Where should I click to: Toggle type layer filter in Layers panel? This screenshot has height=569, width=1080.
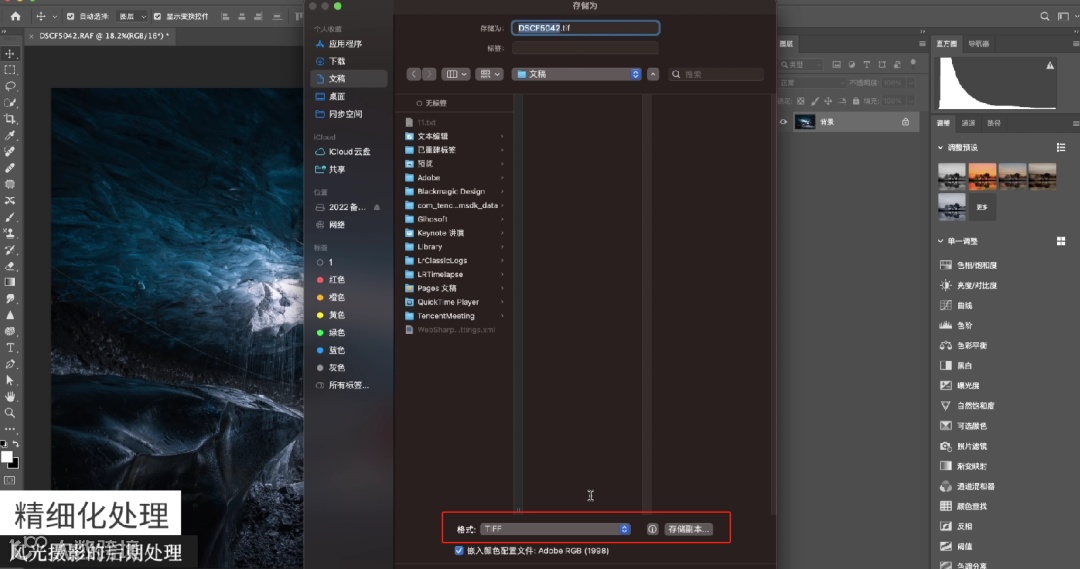tap(866, 65)
